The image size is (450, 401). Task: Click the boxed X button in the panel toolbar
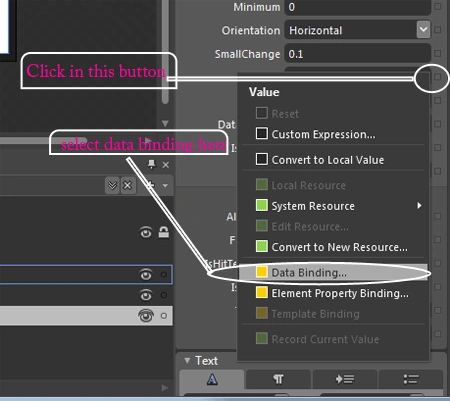pyautogui.click(x=127, y=185)
